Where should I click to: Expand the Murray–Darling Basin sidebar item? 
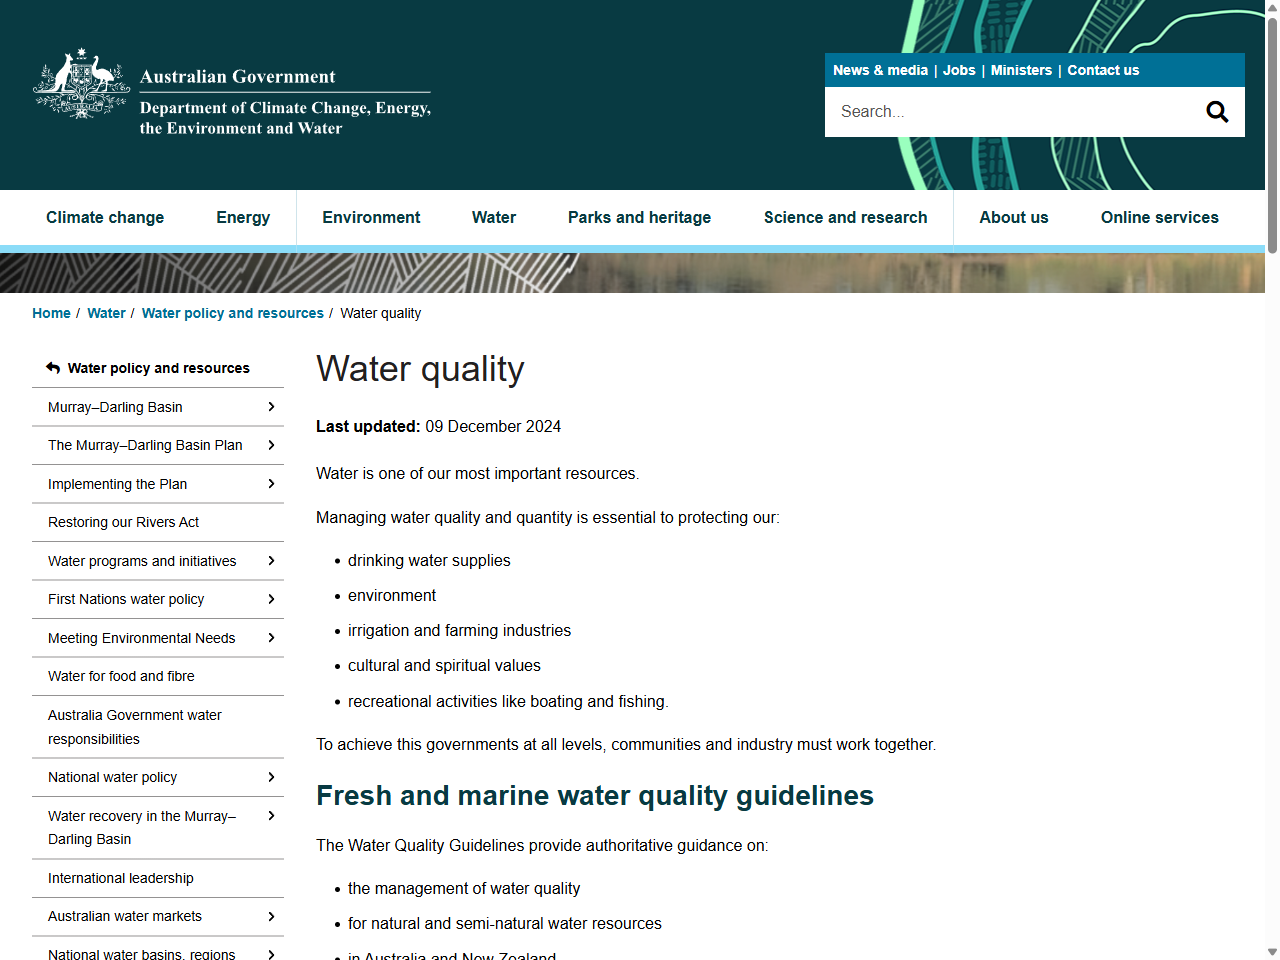(x=270, y=407)
